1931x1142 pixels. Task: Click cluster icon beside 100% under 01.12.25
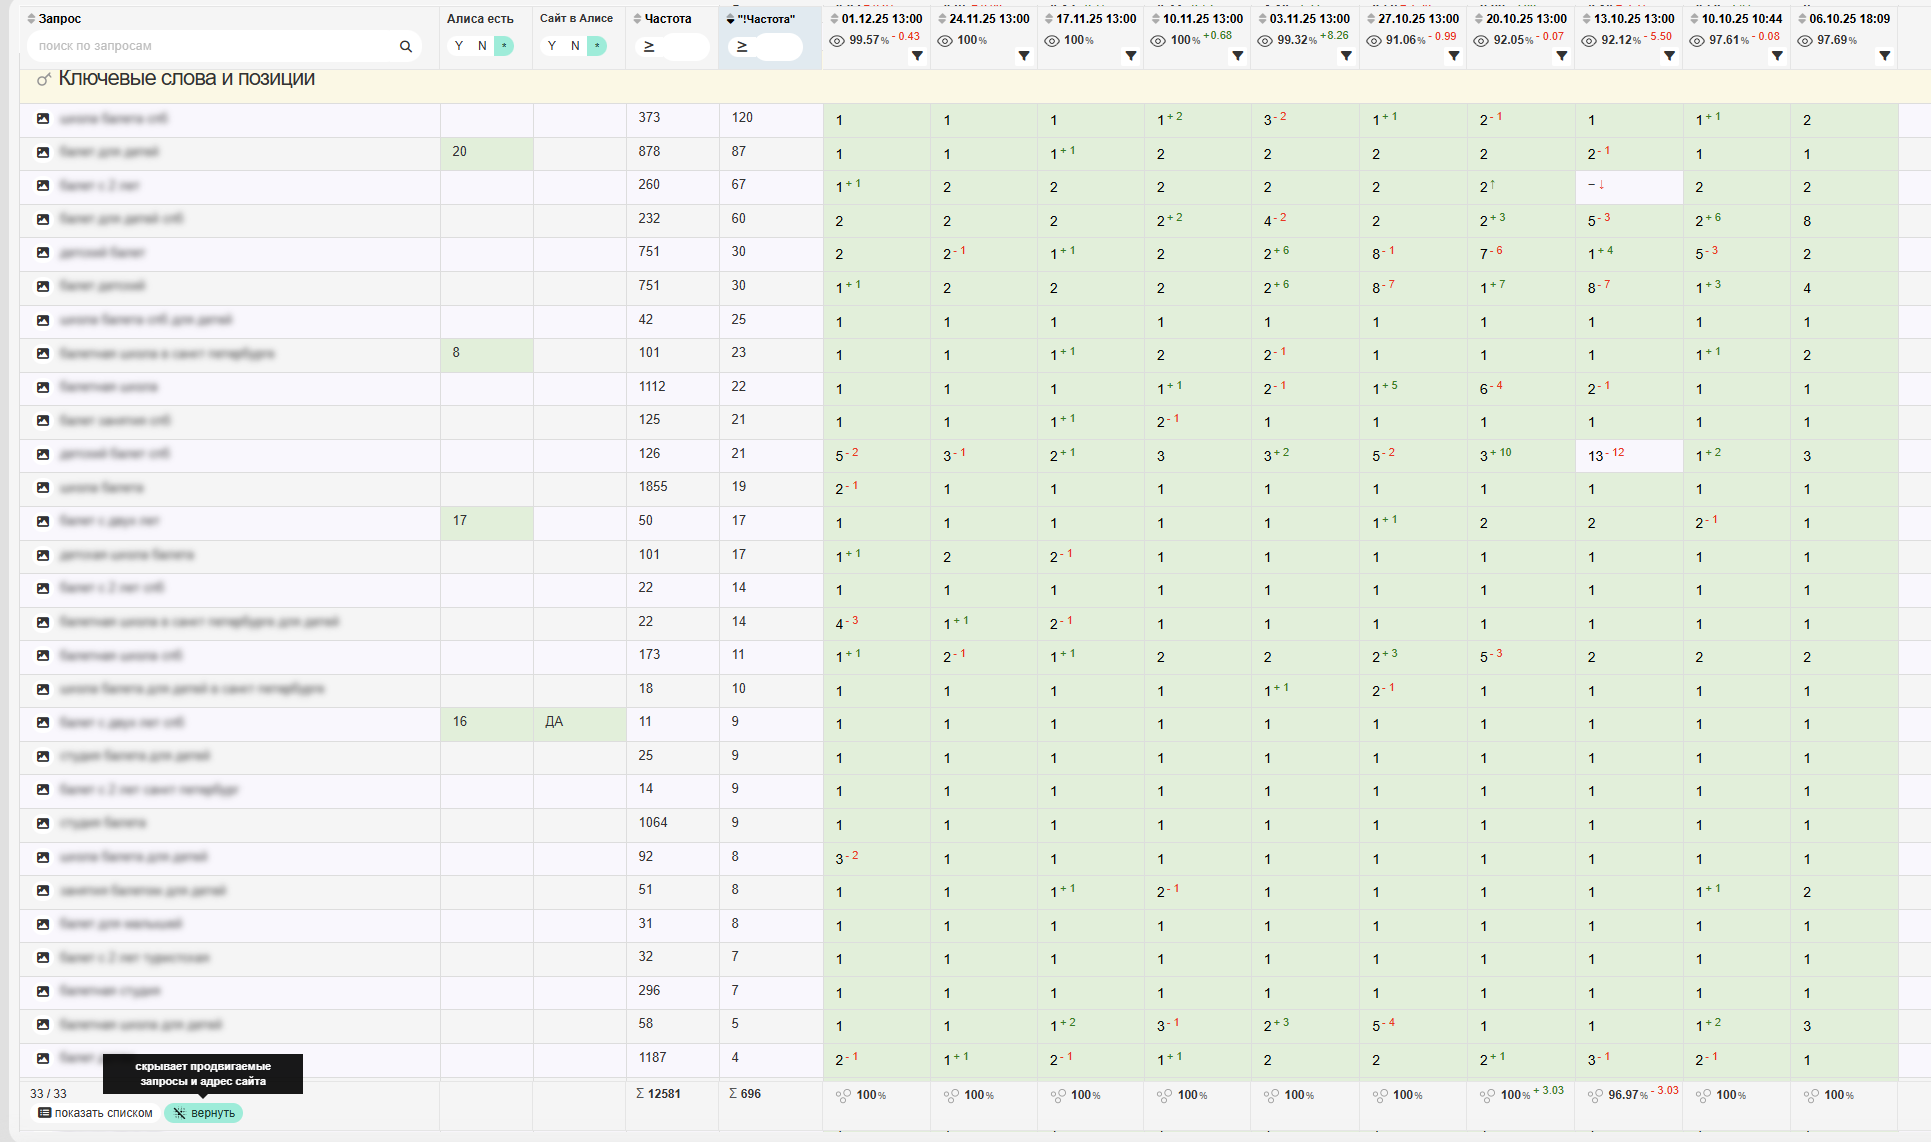coord(843,1096)
